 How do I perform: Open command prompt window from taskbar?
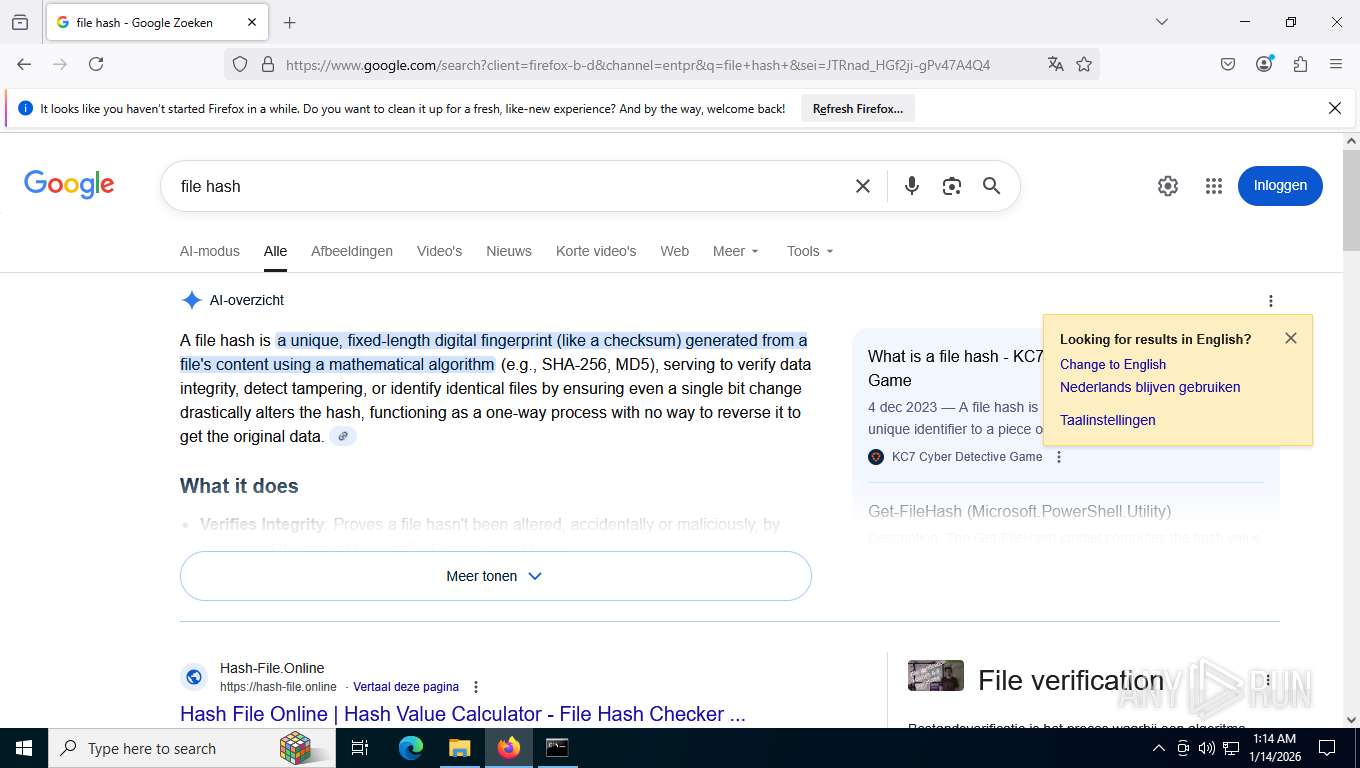tap(557, 748)
